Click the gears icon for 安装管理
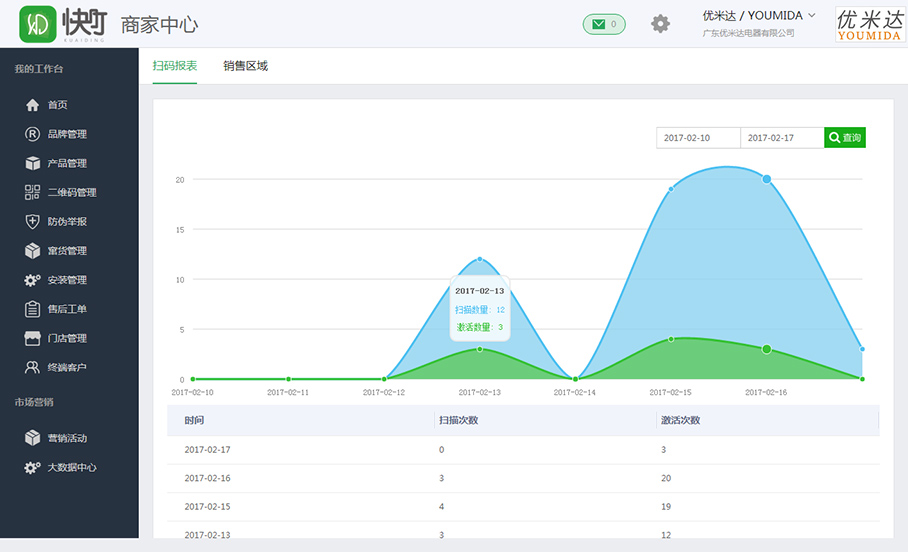908x552 pixels. click(32, 280)
